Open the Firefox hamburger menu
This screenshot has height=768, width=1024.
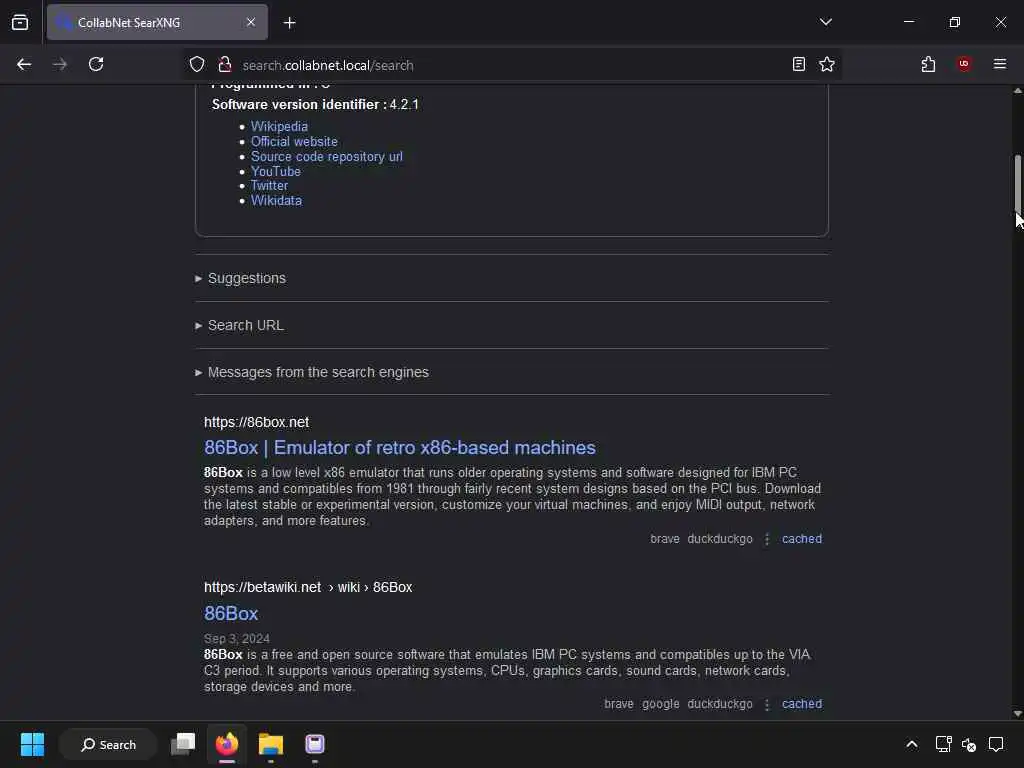pos(1000,64)
